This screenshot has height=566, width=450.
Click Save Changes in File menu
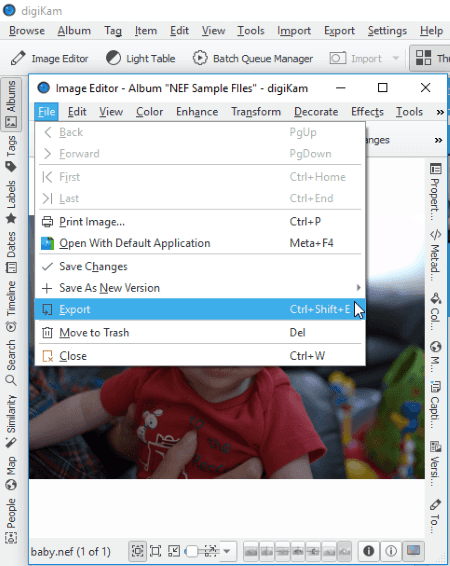click(200, 266)
